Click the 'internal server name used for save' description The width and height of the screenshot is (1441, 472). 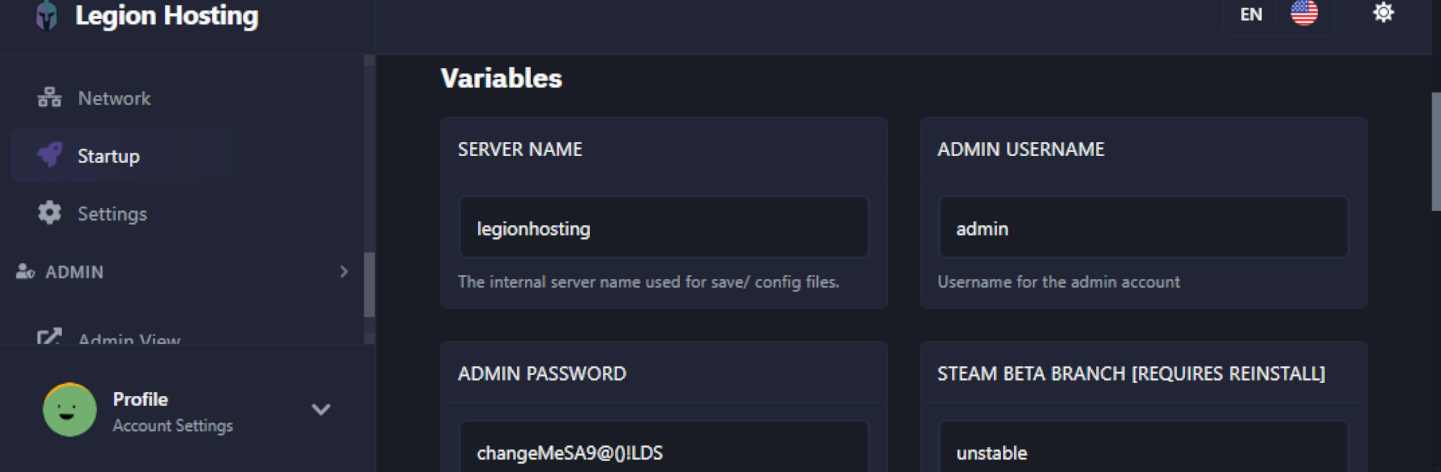(x=648, y=282)
